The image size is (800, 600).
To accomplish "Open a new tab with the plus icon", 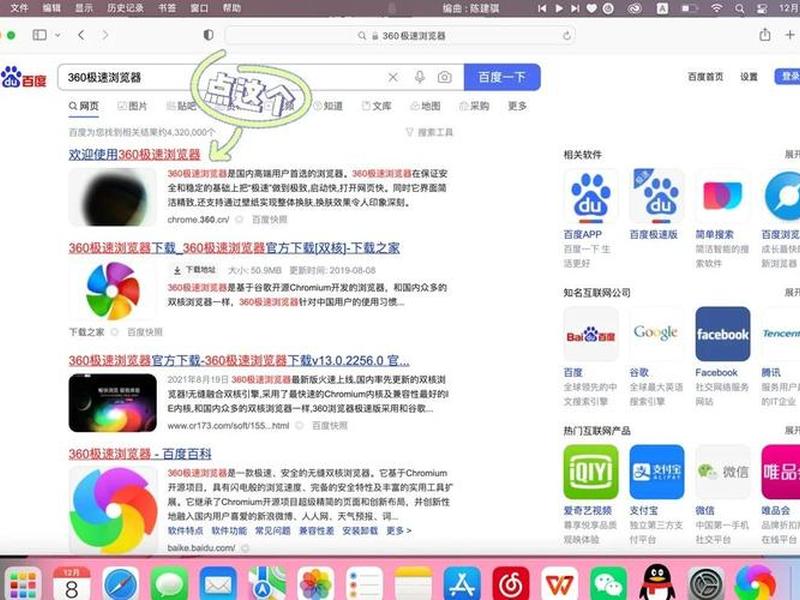I will (x=790, y=35).
